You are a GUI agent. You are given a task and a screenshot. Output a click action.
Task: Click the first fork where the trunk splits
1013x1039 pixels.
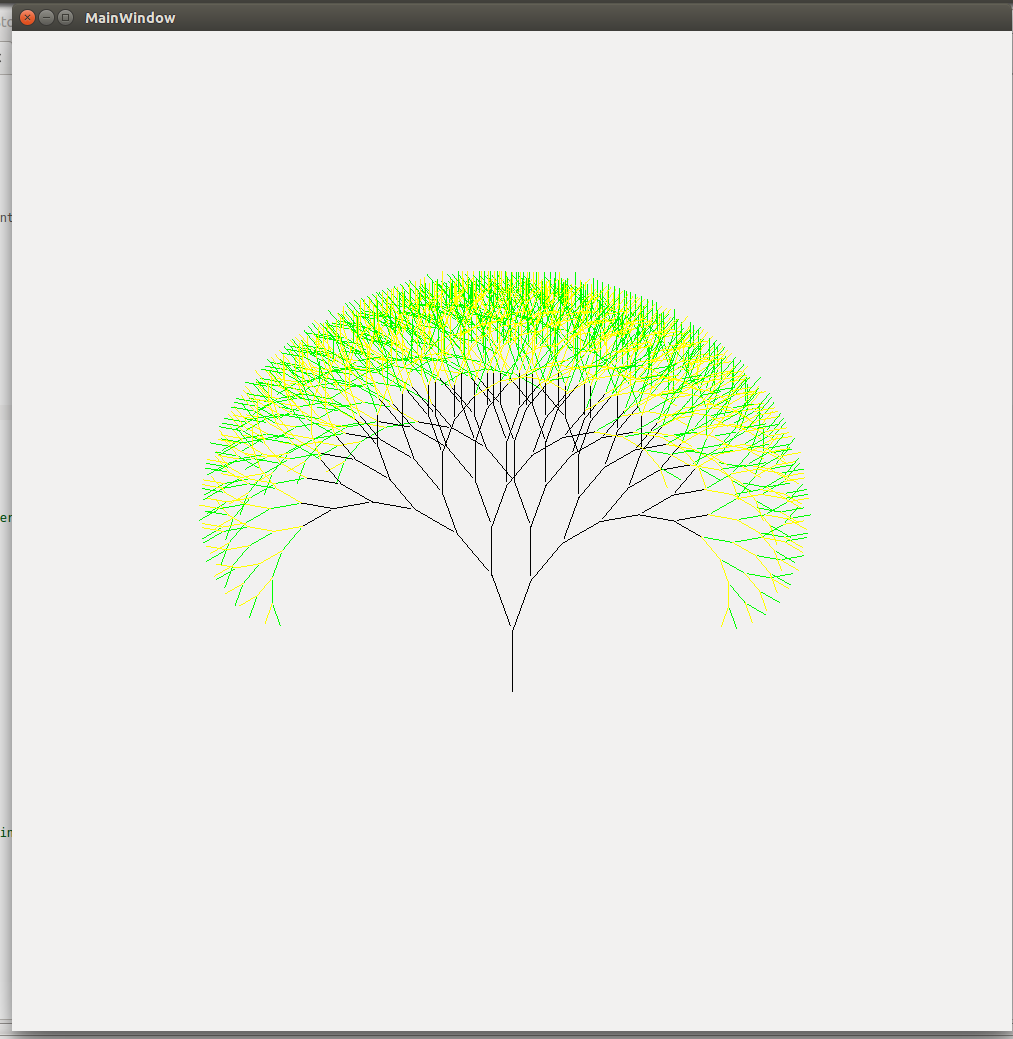(x=512, y=629)
